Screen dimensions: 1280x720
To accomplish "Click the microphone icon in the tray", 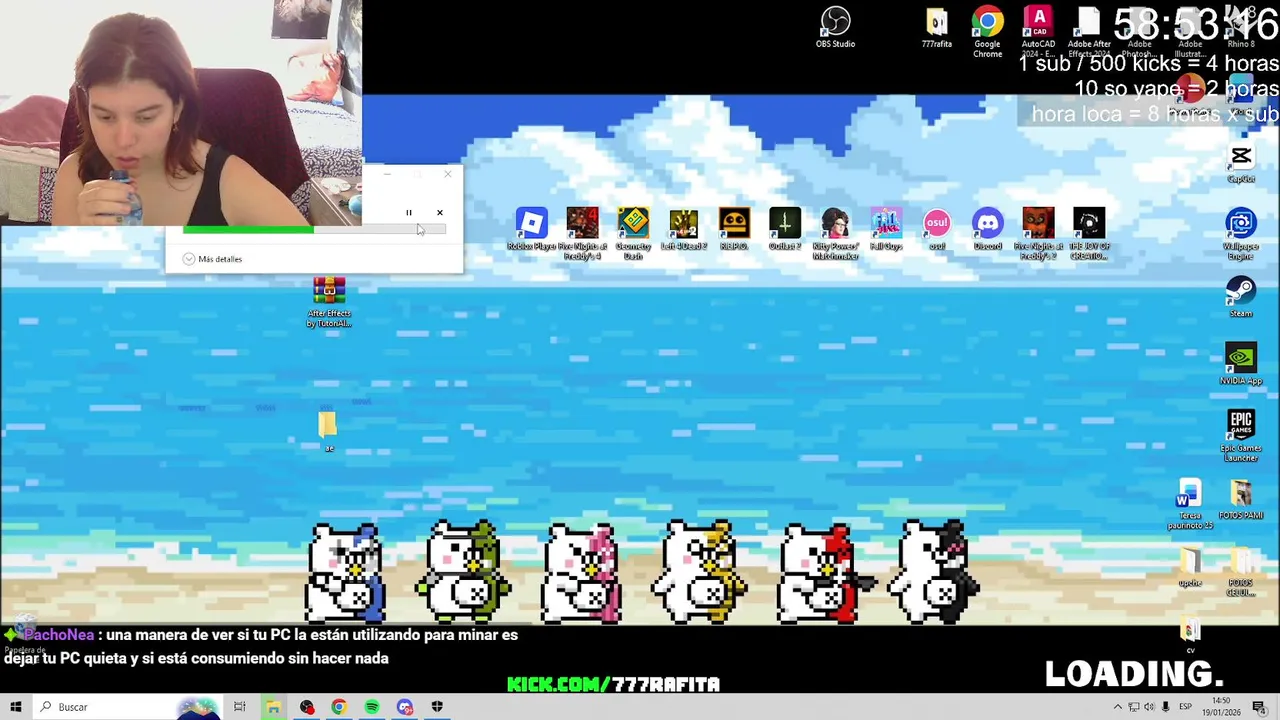I will pyautogui.click(x=1165, y=707).
